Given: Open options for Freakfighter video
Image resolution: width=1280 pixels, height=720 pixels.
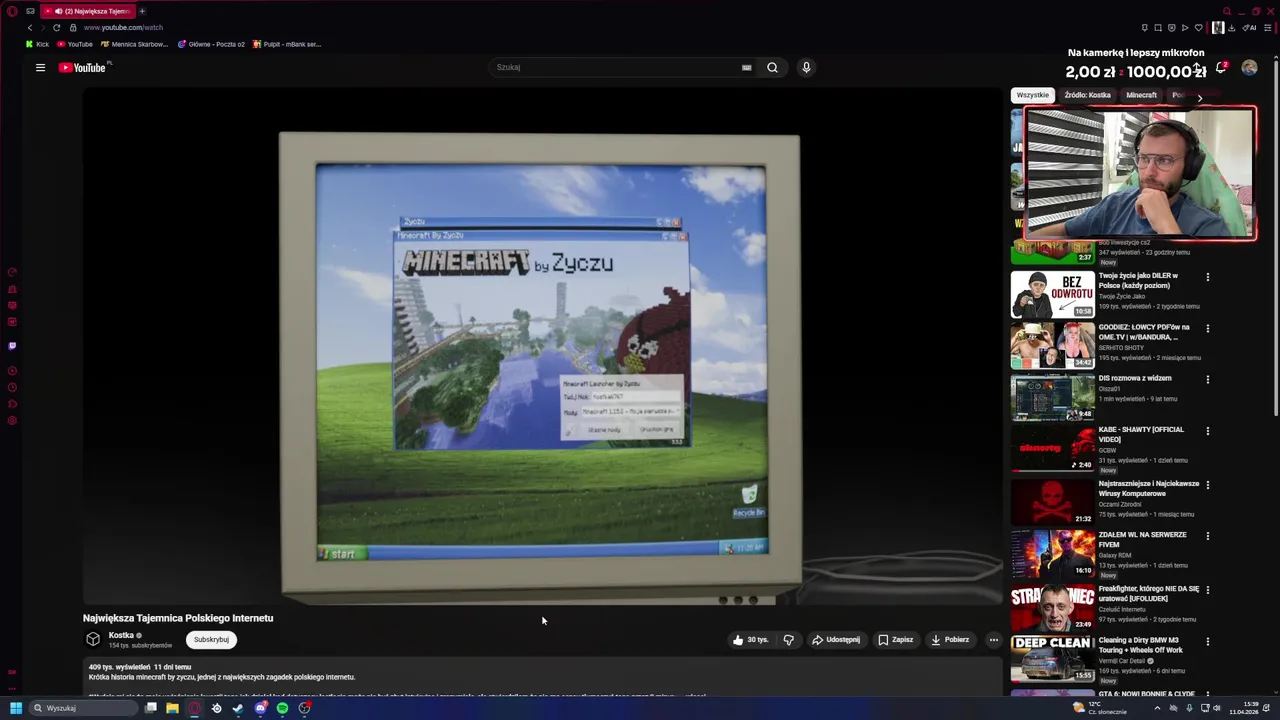Looking at the screenshot, I should [1207, 590].
